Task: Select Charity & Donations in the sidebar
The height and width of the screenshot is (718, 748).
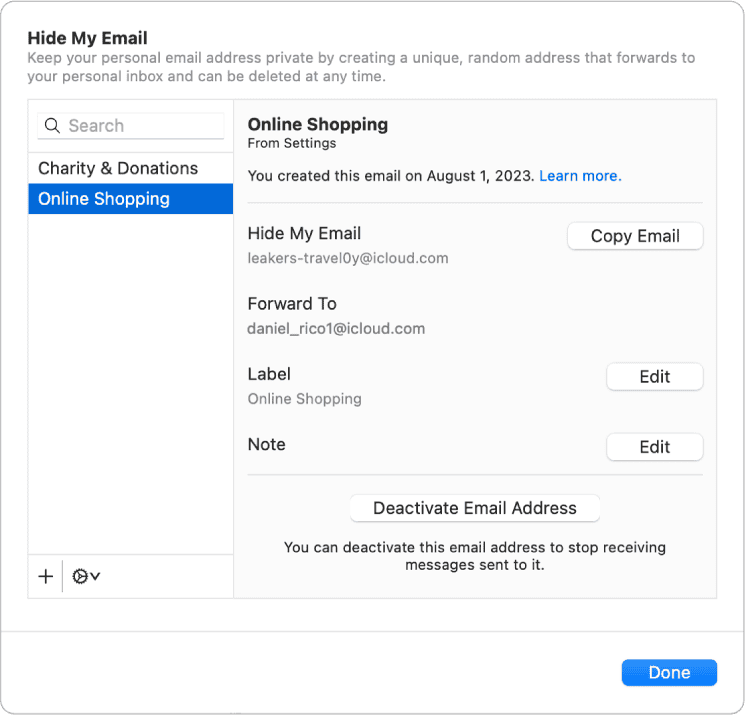Action: 118,168
